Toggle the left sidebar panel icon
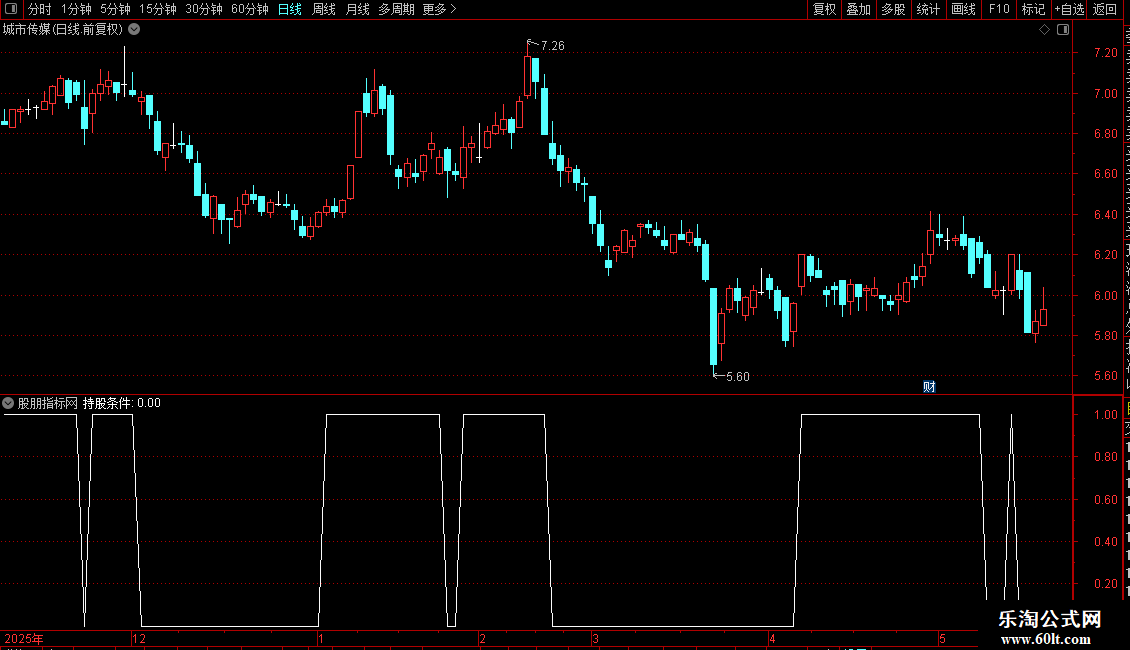 11,9
